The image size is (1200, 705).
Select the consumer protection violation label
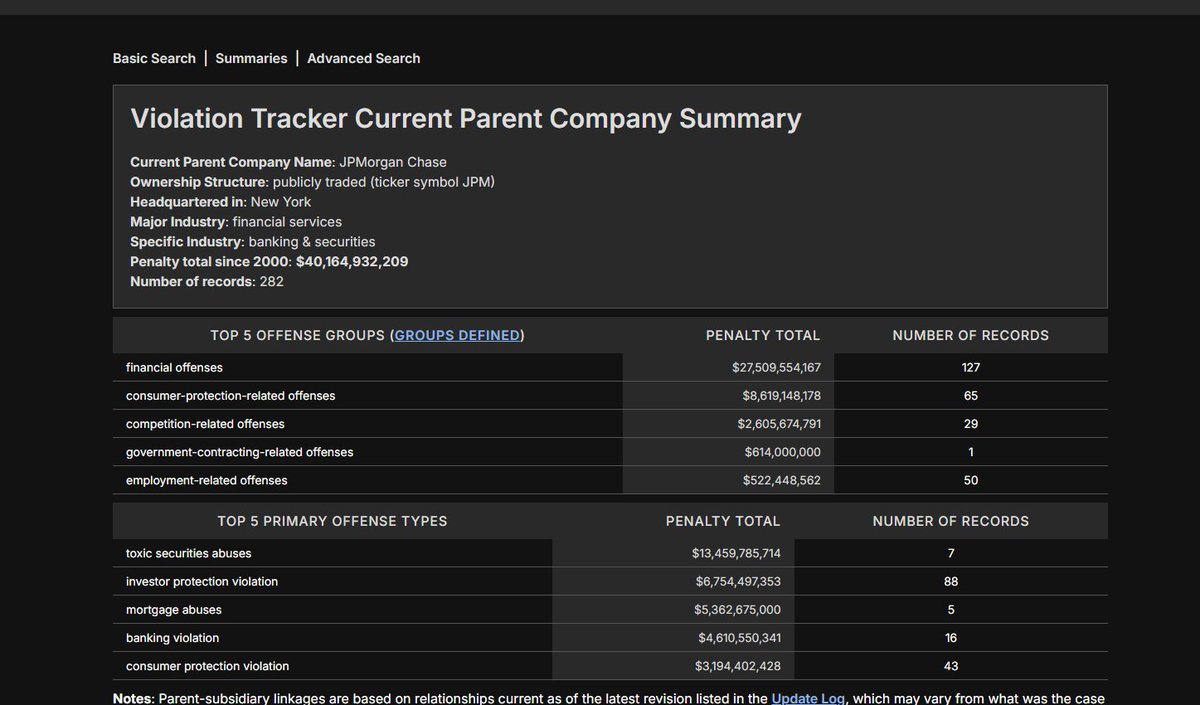coord(207,665)
